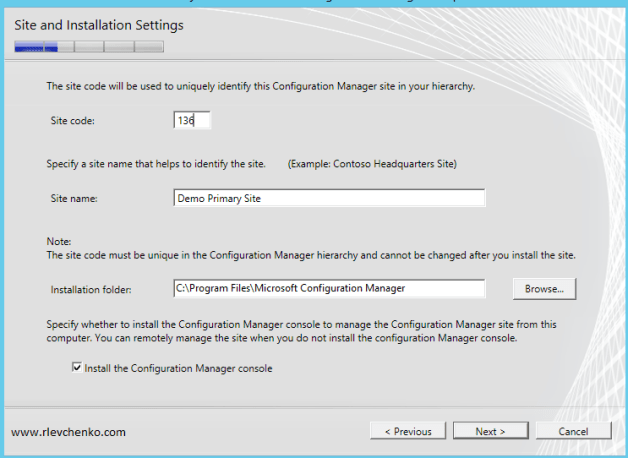Click the 'Install the Configuration Manager console' label text
628x458 pixels.
[178, 368]
